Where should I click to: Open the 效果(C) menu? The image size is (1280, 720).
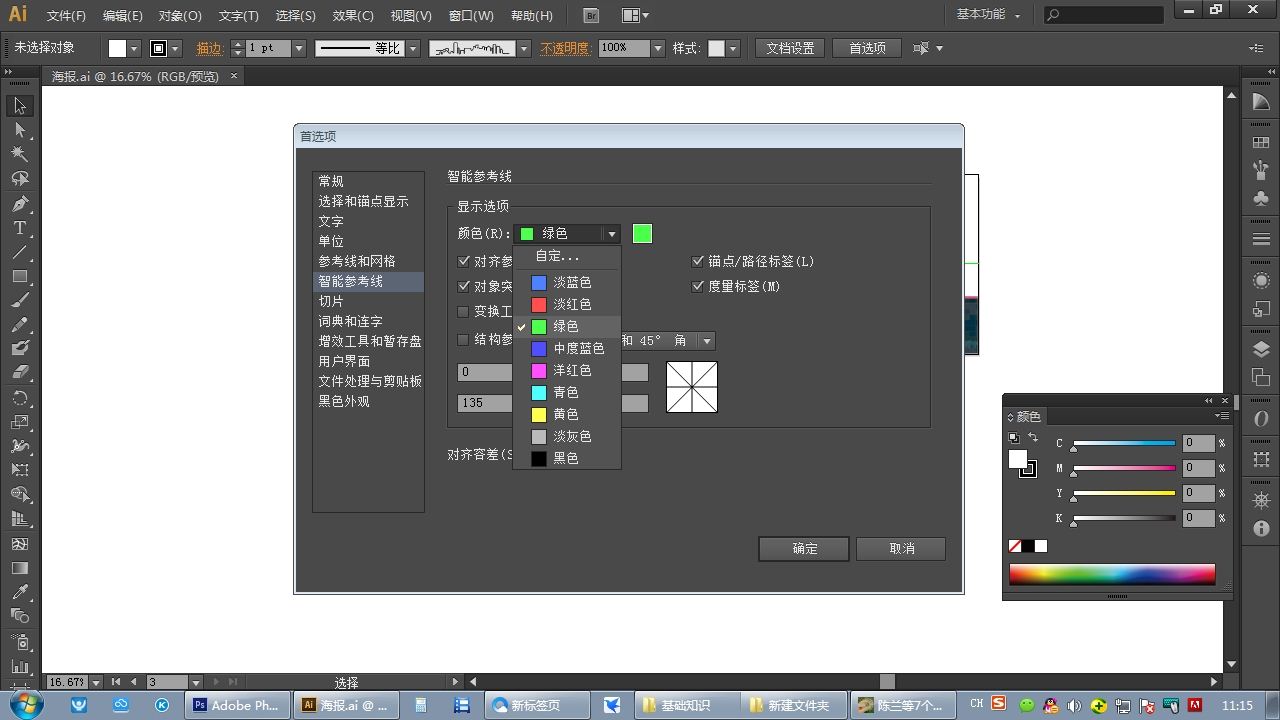click(353, 16)
